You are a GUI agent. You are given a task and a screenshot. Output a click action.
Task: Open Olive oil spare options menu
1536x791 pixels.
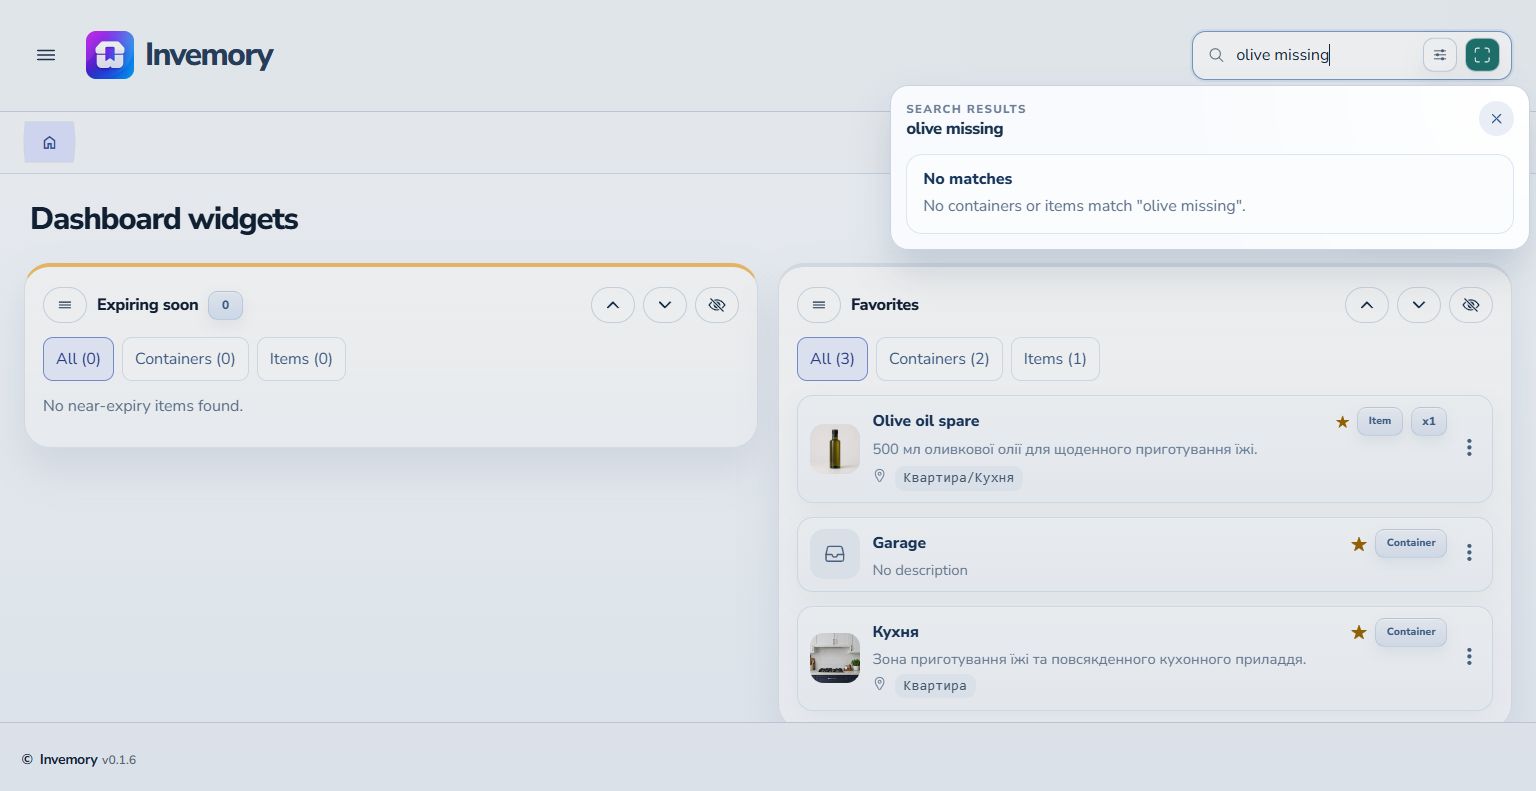1469,447
